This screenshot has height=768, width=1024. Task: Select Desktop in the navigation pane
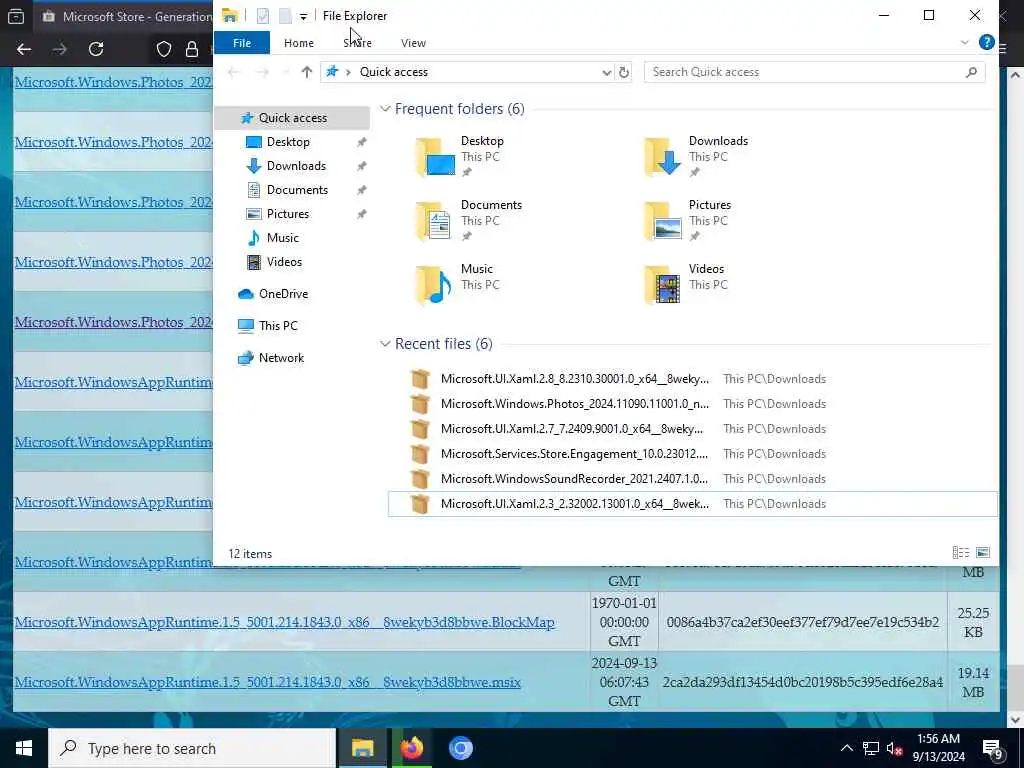pyautogui.click(x=287, y=142)
